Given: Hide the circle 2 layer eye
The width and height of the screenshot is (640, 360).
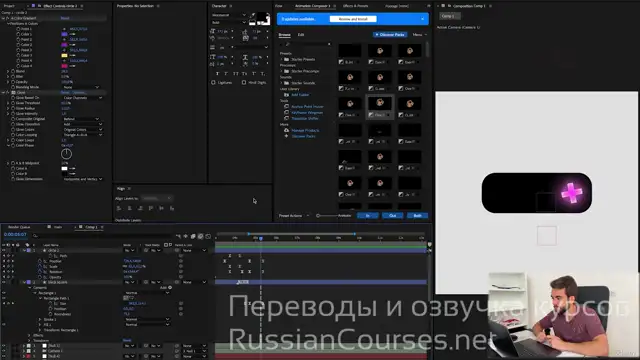Looking at the screenshot, I should [4, 250].
